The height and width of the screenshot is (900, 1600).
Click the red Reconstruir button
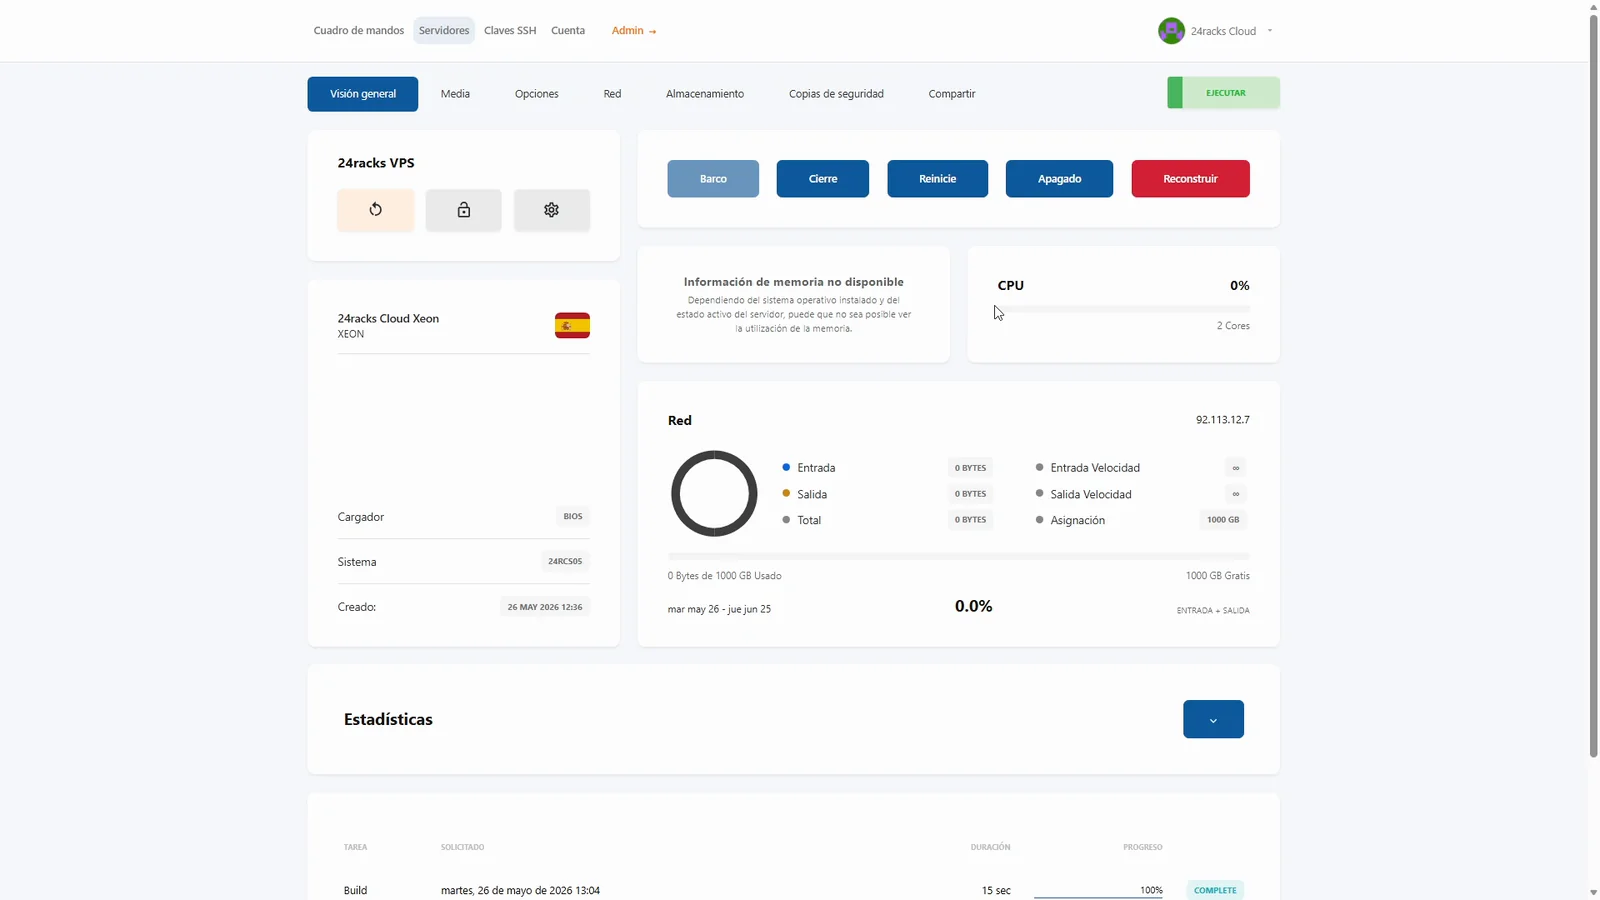(1190, 179)
